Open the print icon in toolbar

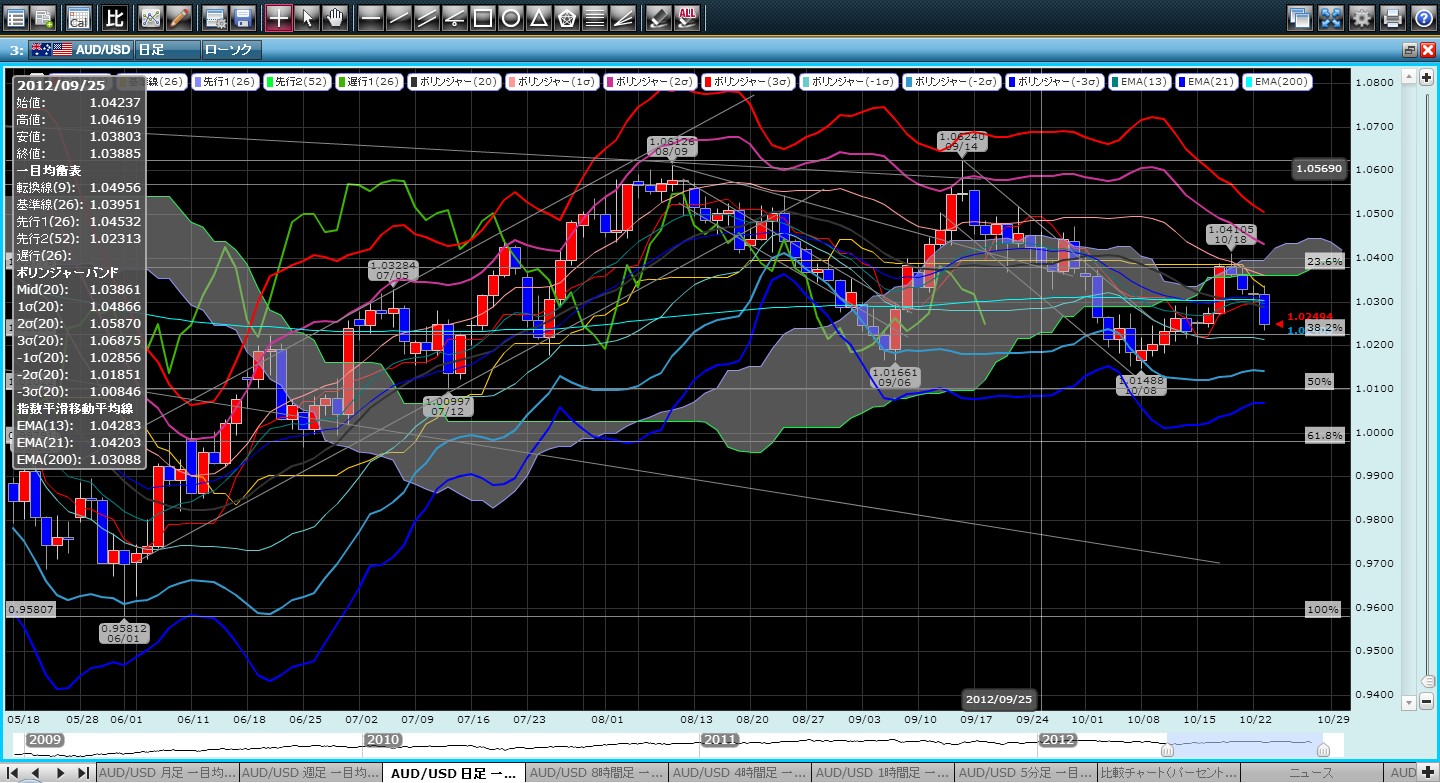1392,17
